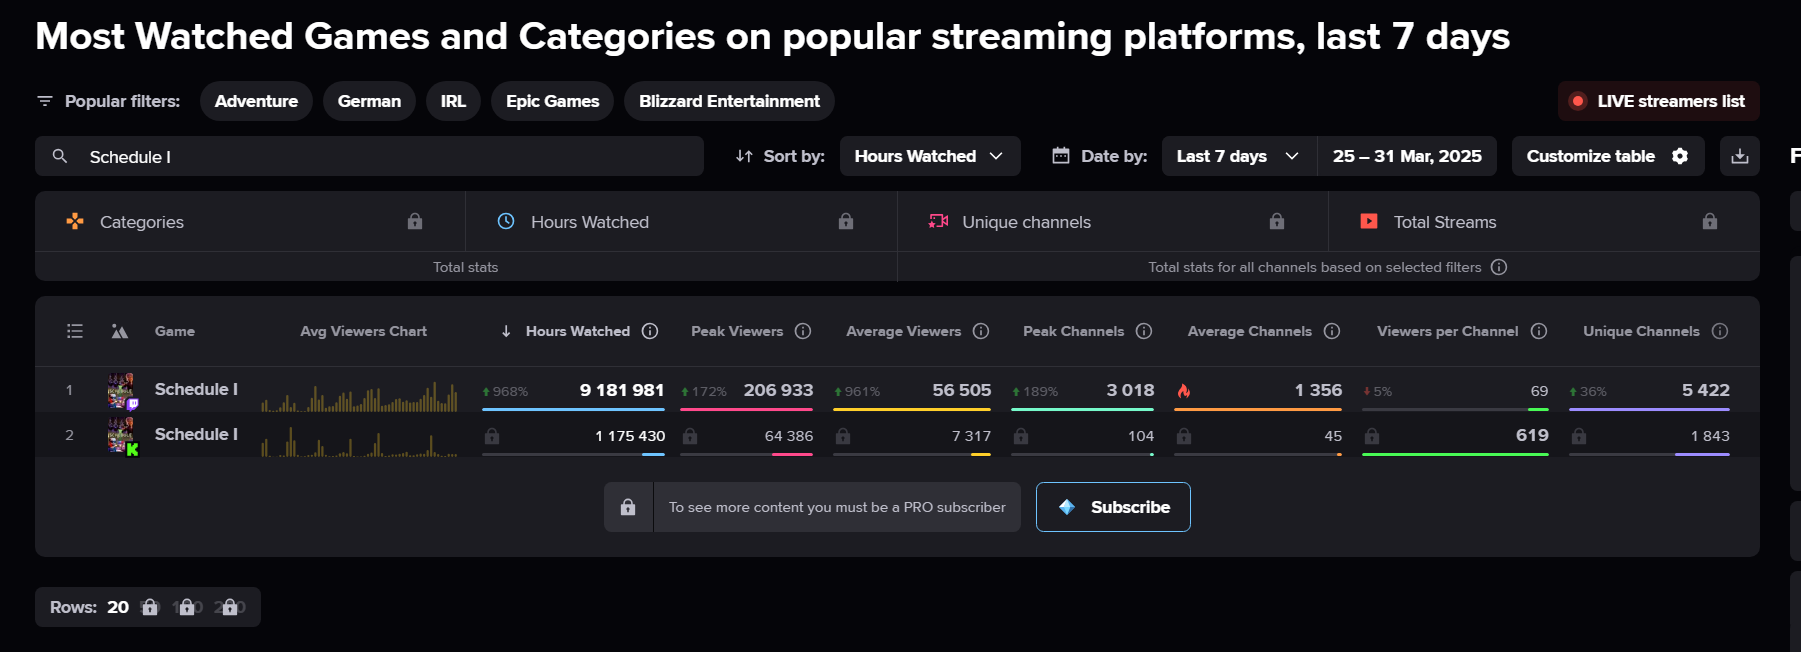Click info icon next to Peak Viewers

(x=803, y=331)
